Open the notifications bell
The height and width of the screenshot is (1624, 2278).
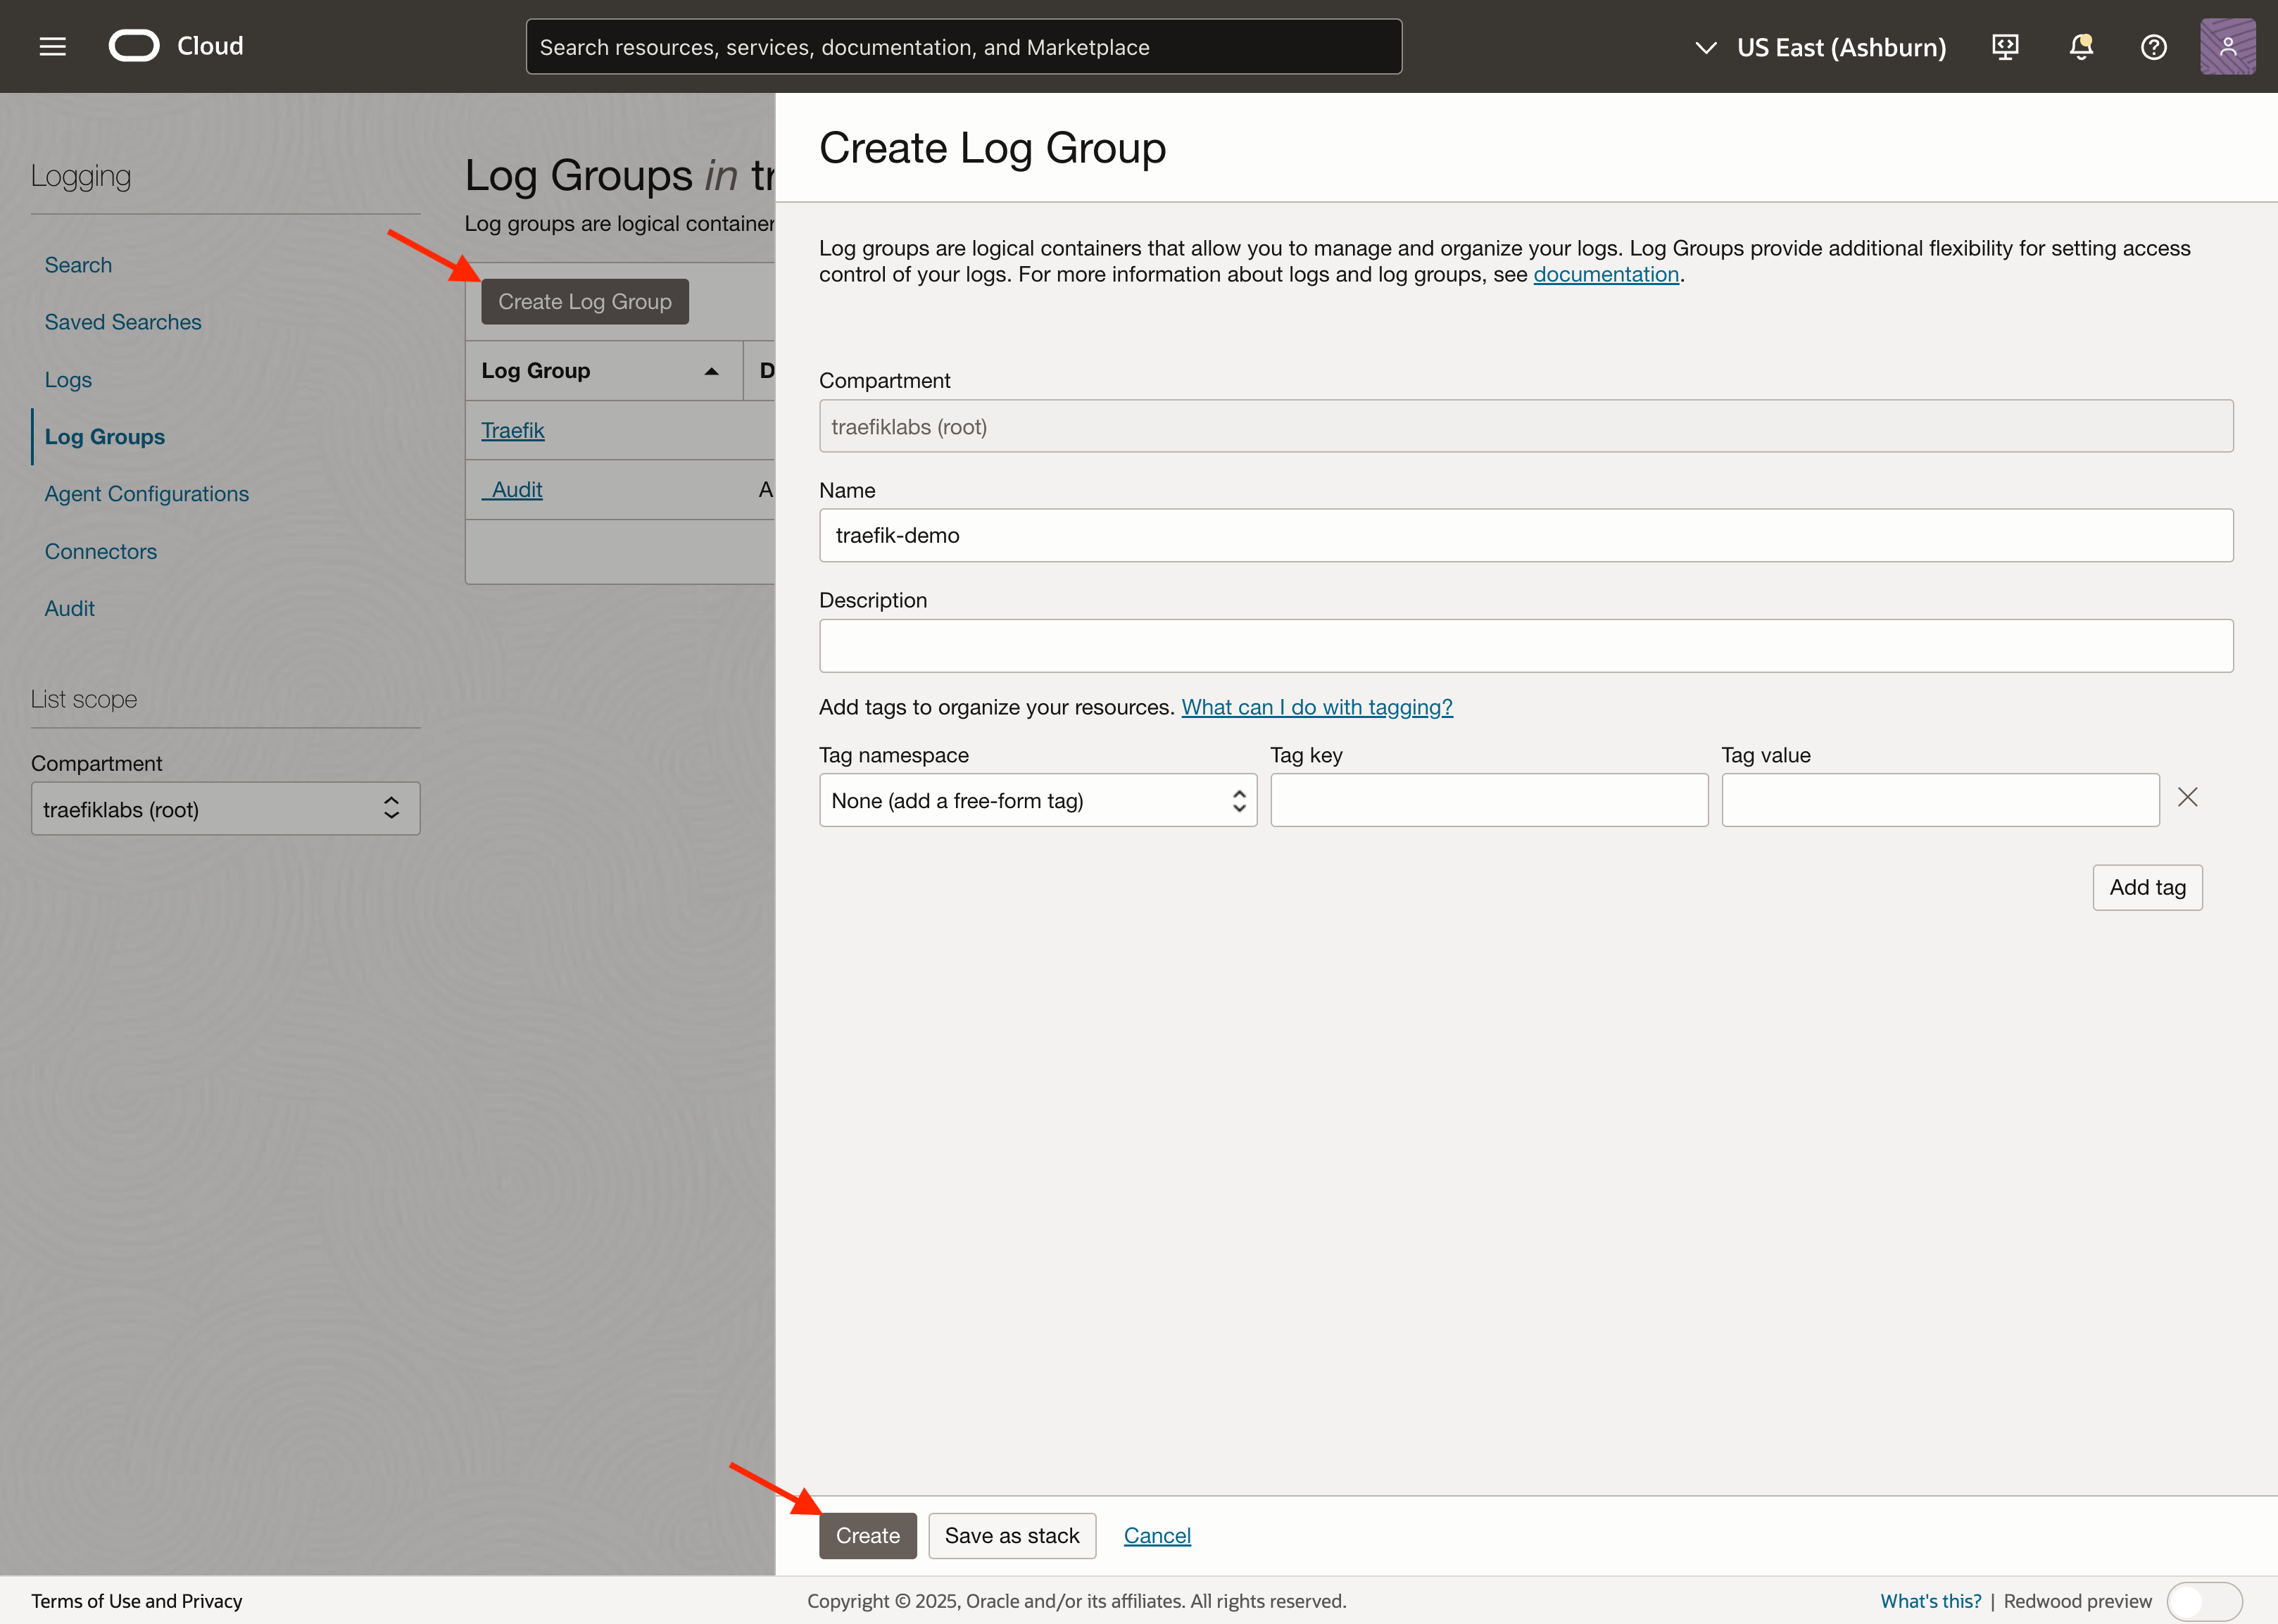(2081, 47)
